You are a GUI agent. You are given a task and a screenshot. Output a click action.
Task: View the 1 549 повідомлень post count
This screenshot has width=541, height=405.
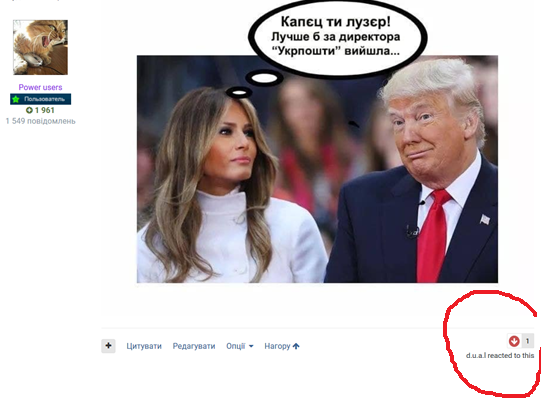[40, 121]
